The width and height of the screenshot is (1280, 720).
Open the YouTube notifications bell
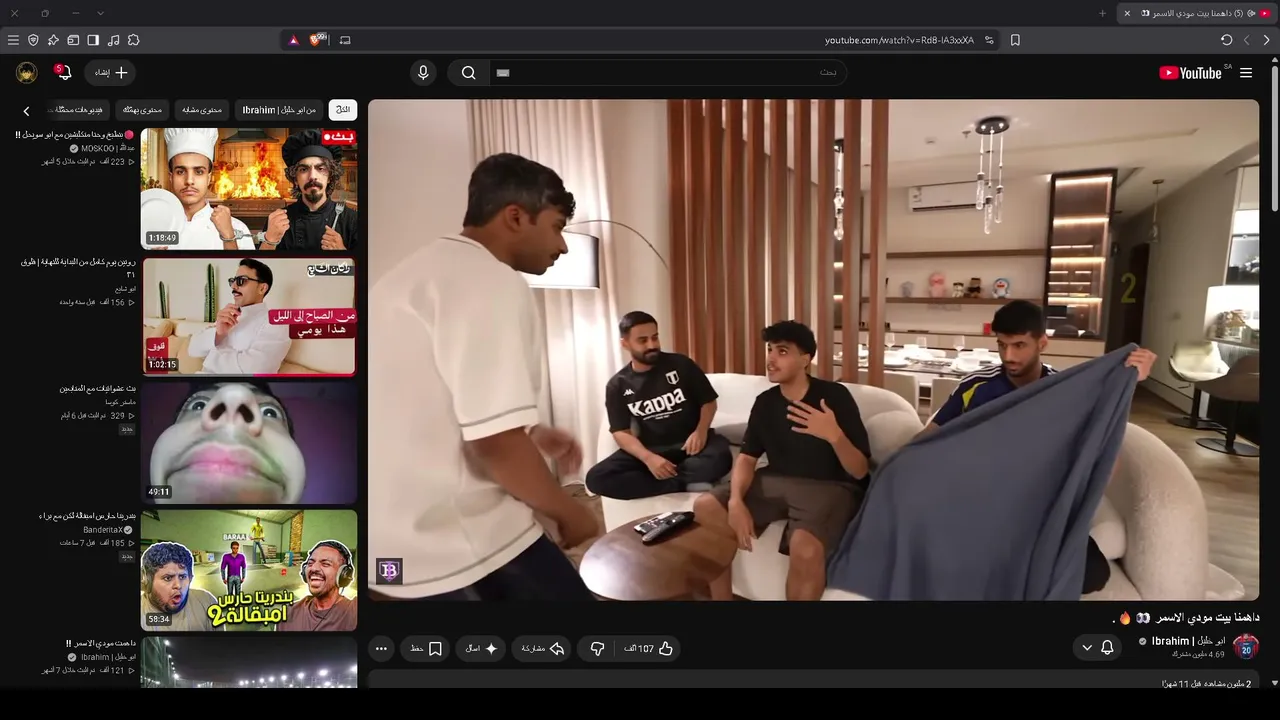coord(63,72)
